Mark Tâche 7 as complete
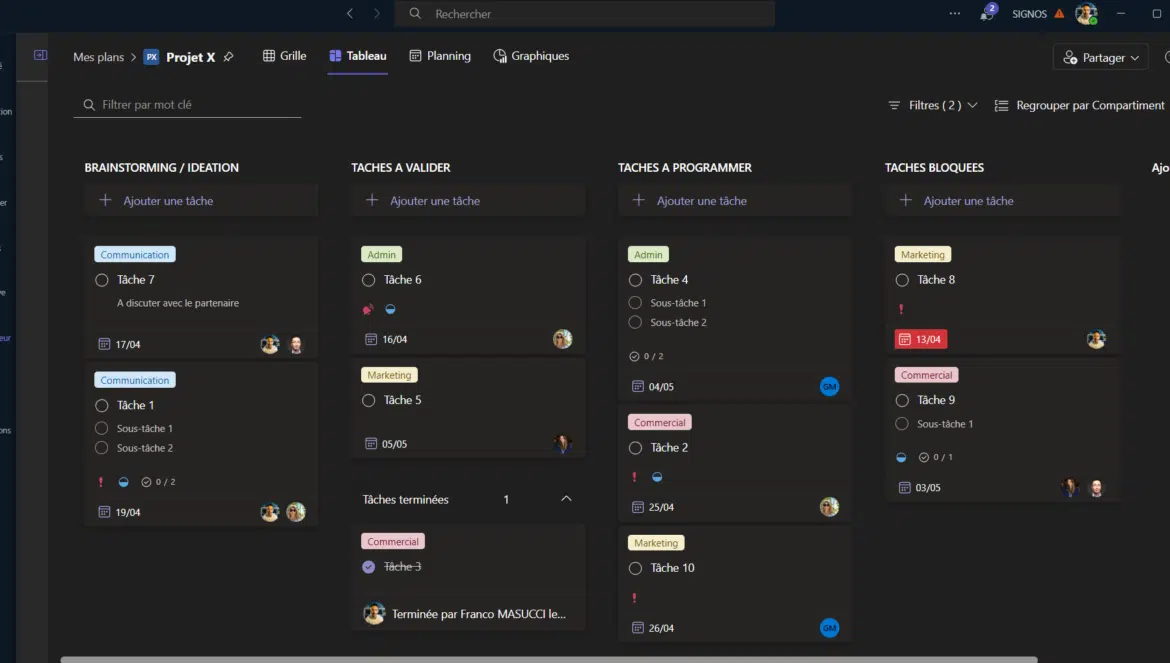Screen dimensions: 1170x663 (102, 280)
